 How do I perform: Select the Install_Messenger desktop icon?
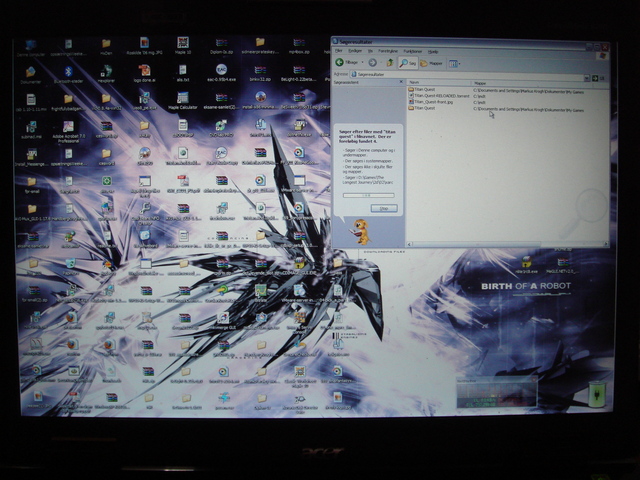31,159
